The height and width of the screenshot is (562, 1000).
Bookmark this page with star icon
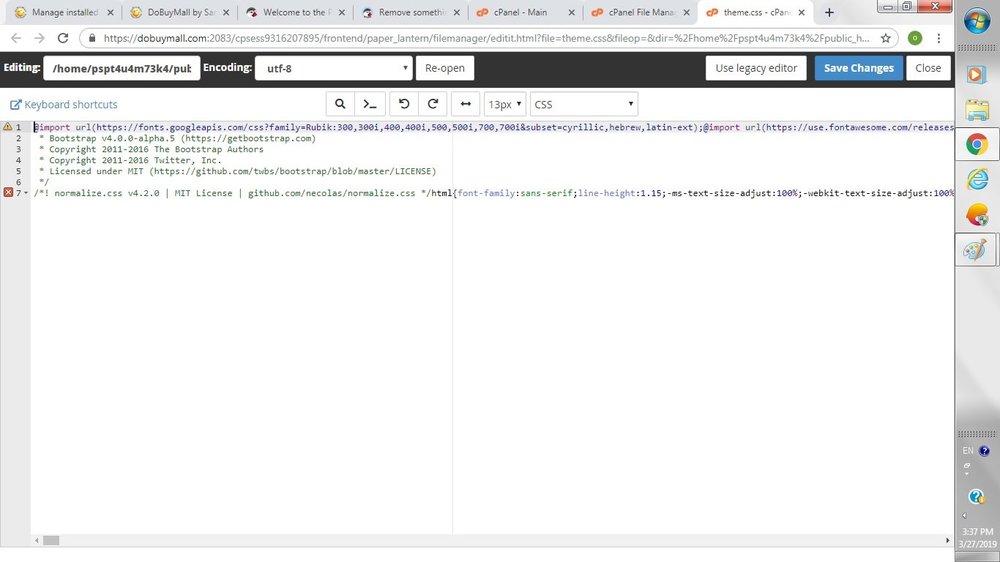[x=885, y=38]
